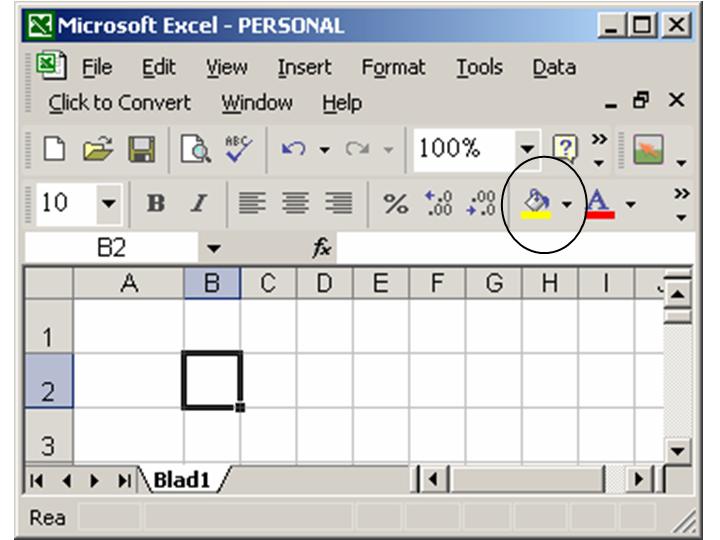This screenshot has width=720, height=540.
Task: Select column A header
Action: pos(129,283)
